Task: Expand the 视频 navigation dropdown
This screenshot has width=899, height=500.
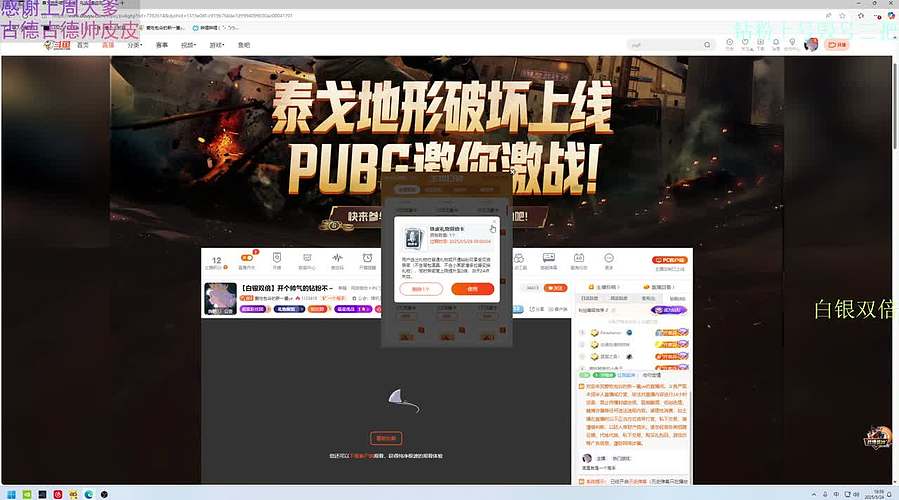Action: point(188,45)
